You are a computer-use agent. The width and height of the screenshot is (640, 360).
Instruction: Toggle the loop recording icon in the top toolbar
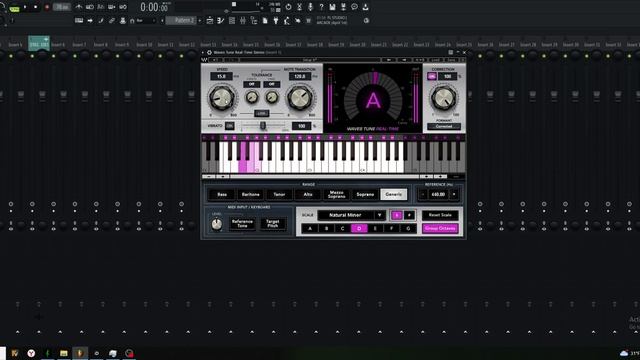122,7
